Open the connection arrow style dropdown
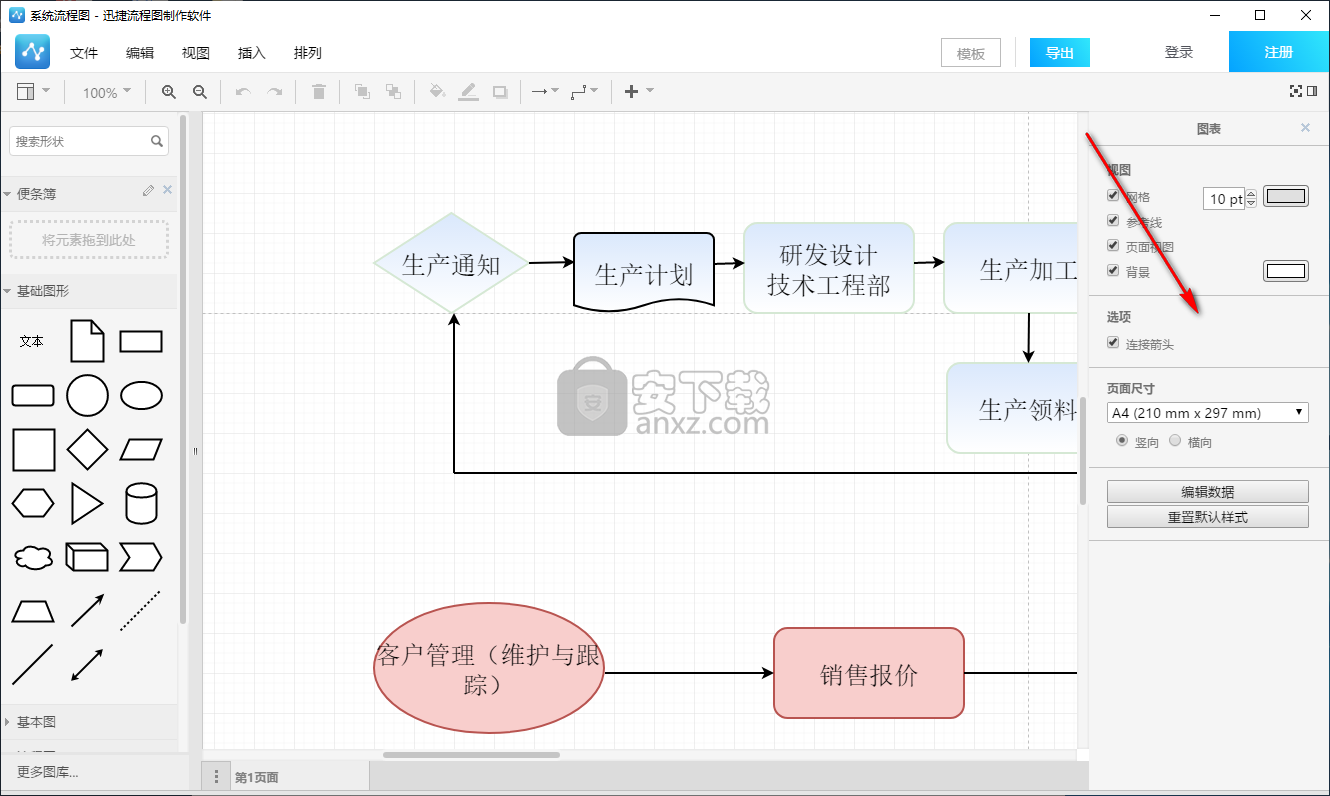This screenshot has width=1330, height=796. click(544, 92)
